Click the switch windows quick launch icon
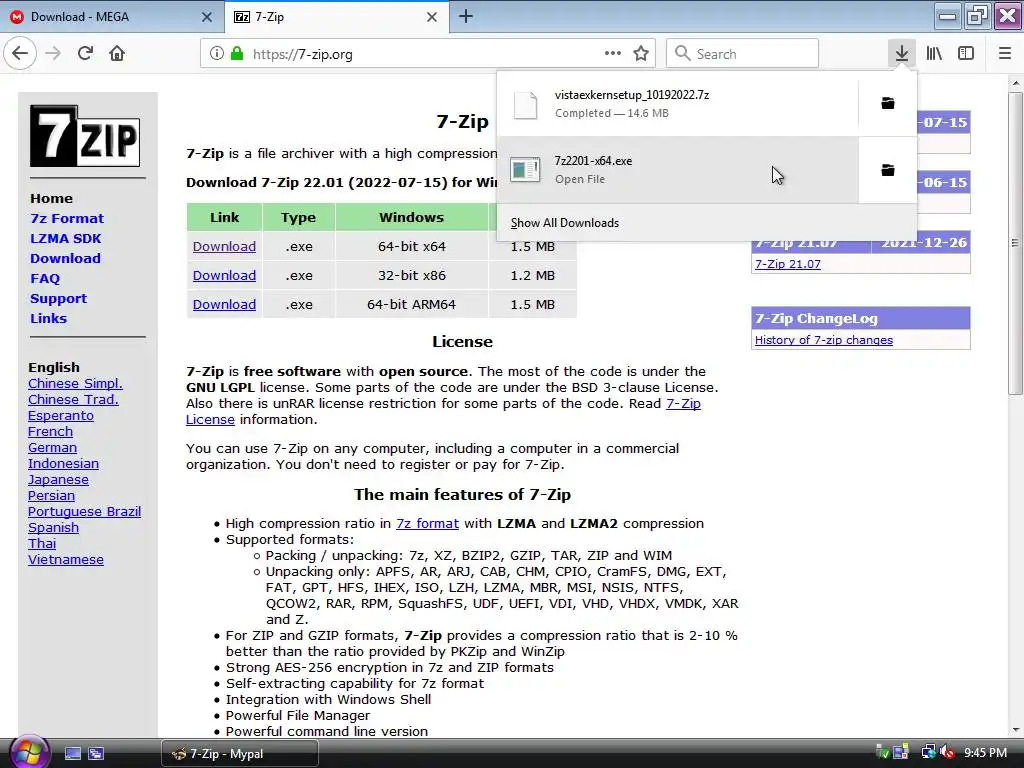The width and height of the screenshot is (1024, 768). click(96, 754)
